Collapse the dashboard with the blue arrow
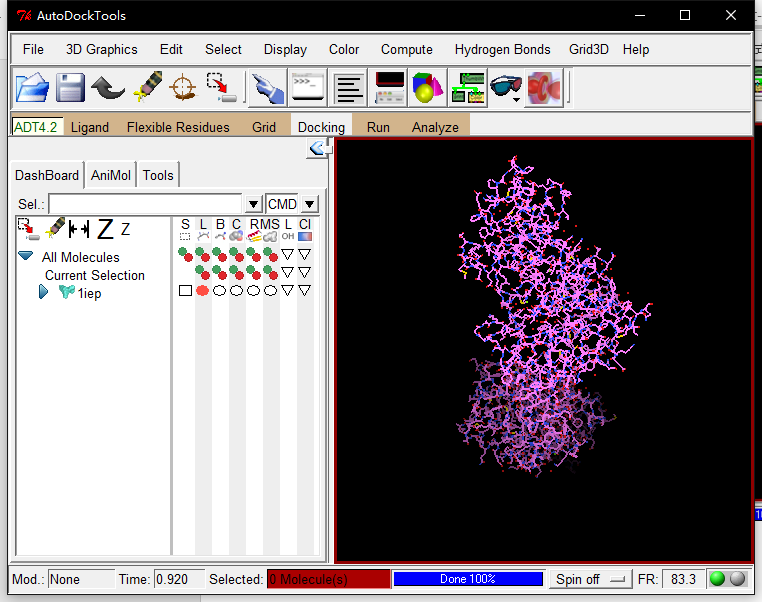 click(x=317, y=148)
